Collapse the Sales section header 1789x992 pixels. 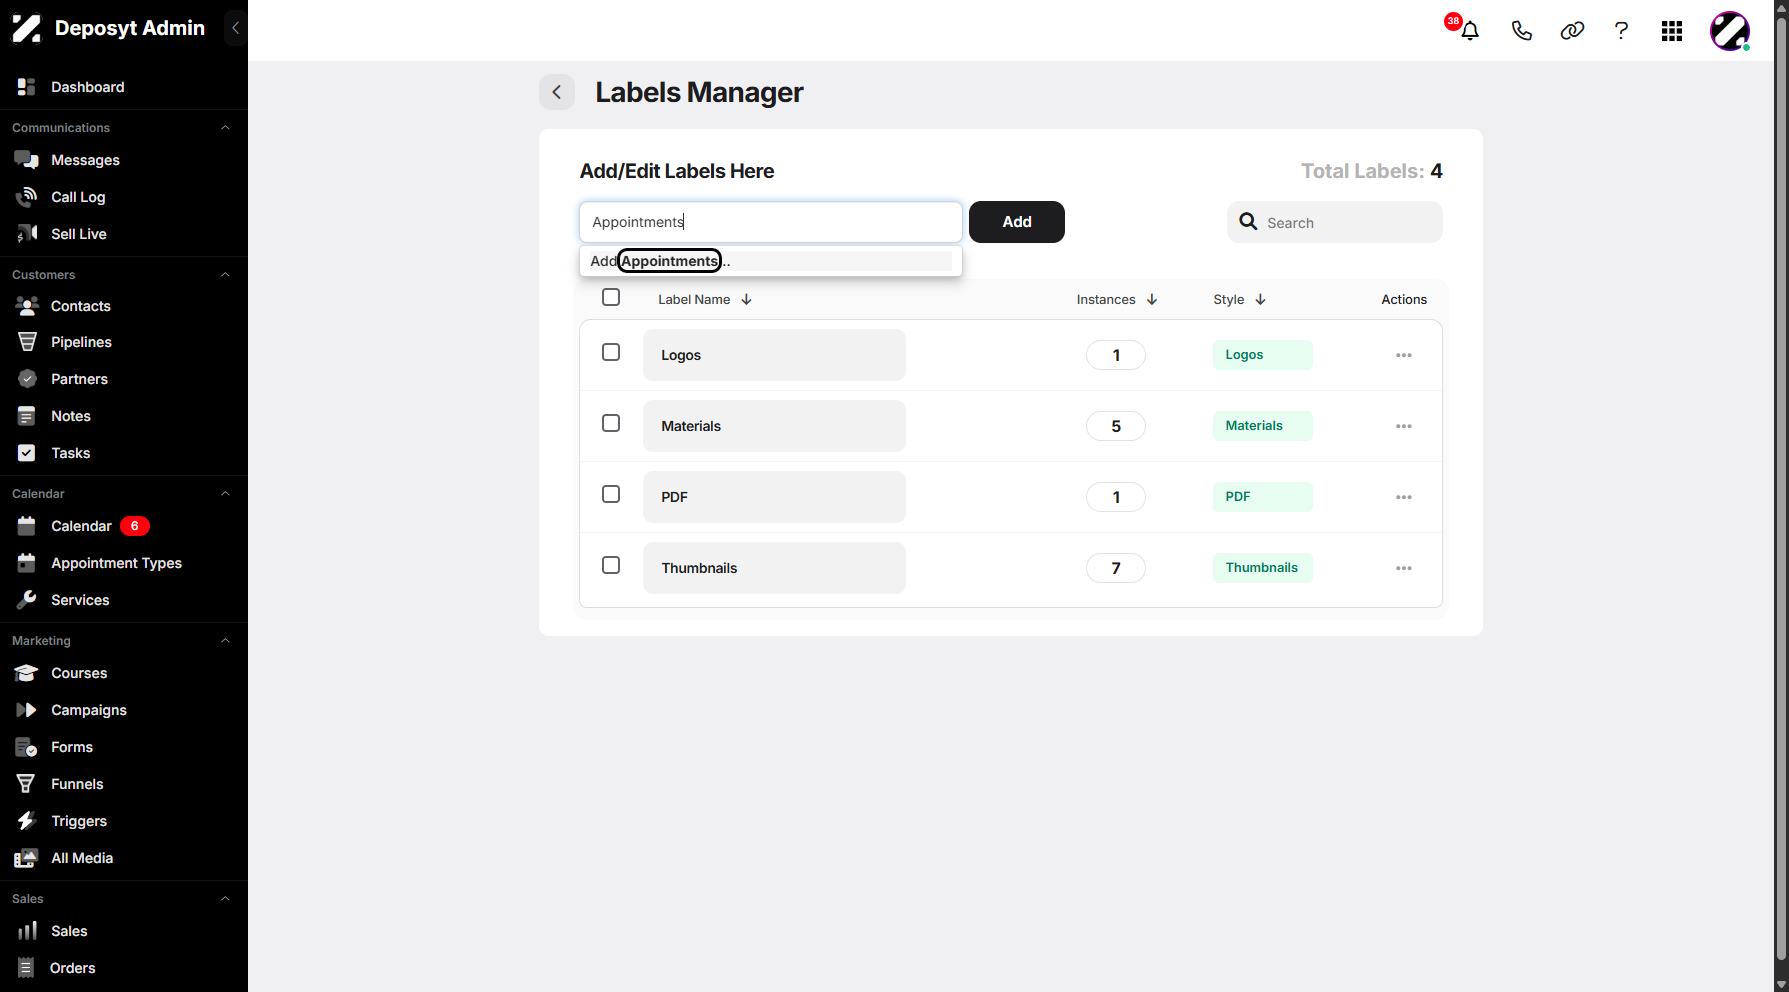click(x=225, y=899)
